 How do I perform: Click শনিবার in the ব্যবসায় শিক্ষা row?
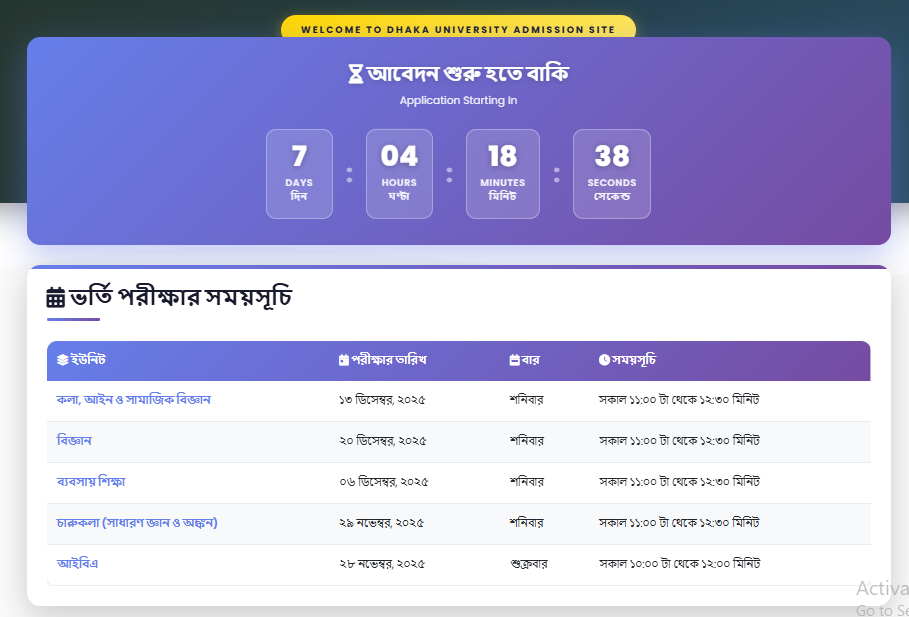pos(526,482)
